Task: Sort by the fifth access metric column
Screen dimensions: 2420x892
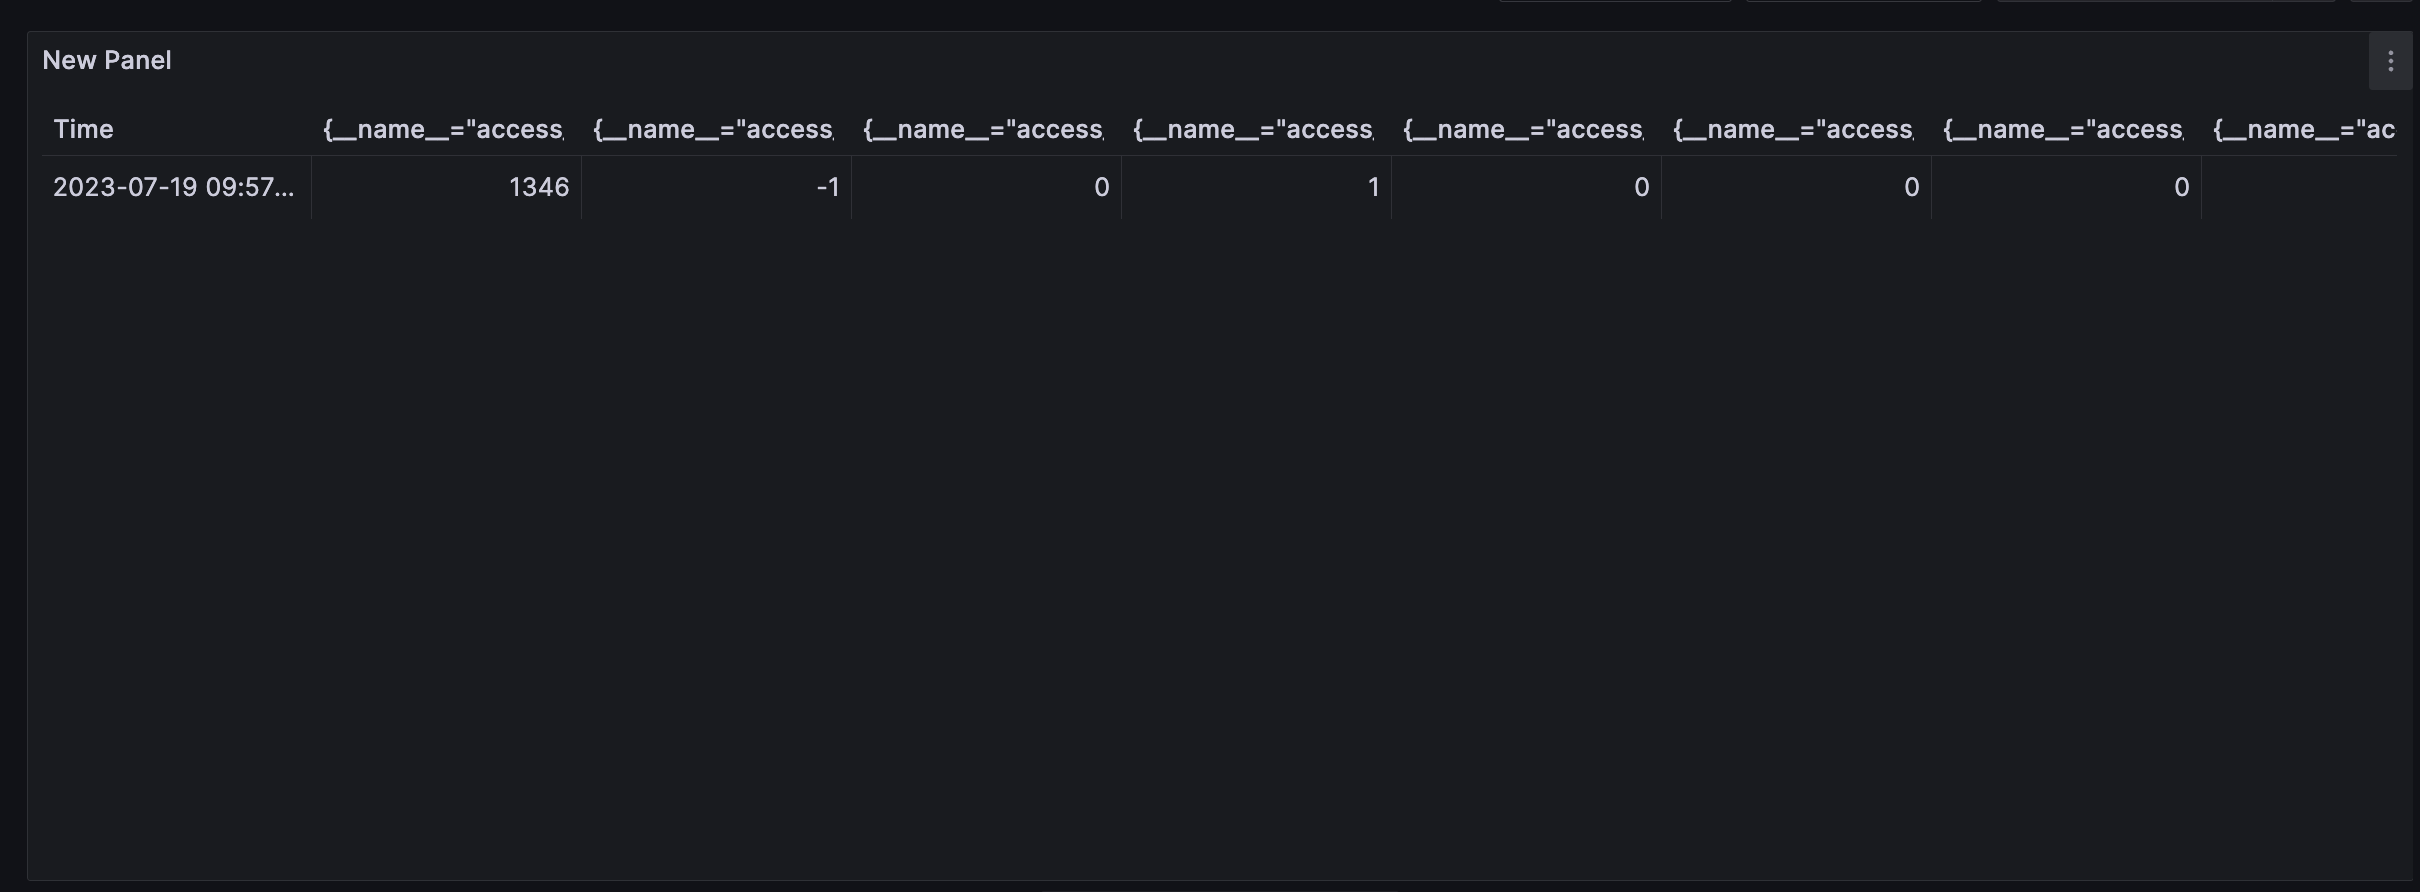Action: pos(1522,129)
